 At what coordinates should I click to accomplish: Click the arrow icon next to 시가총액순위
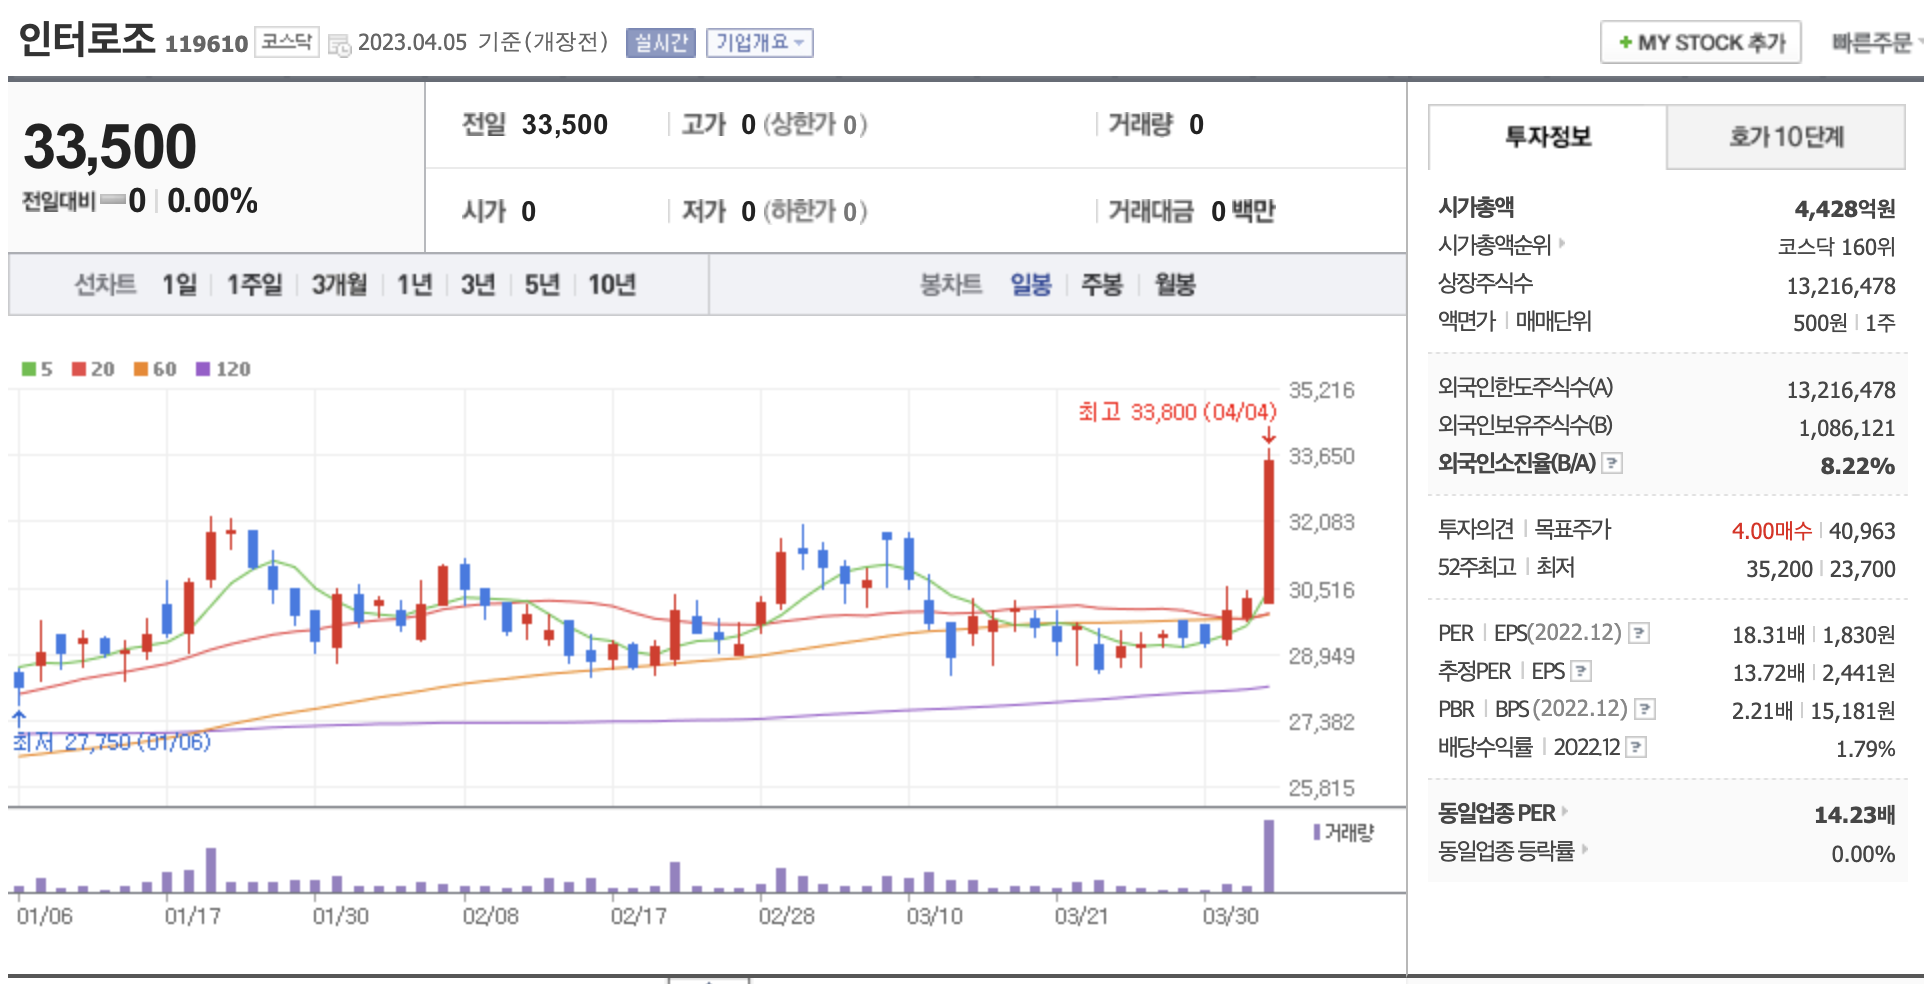[1561, 243]
